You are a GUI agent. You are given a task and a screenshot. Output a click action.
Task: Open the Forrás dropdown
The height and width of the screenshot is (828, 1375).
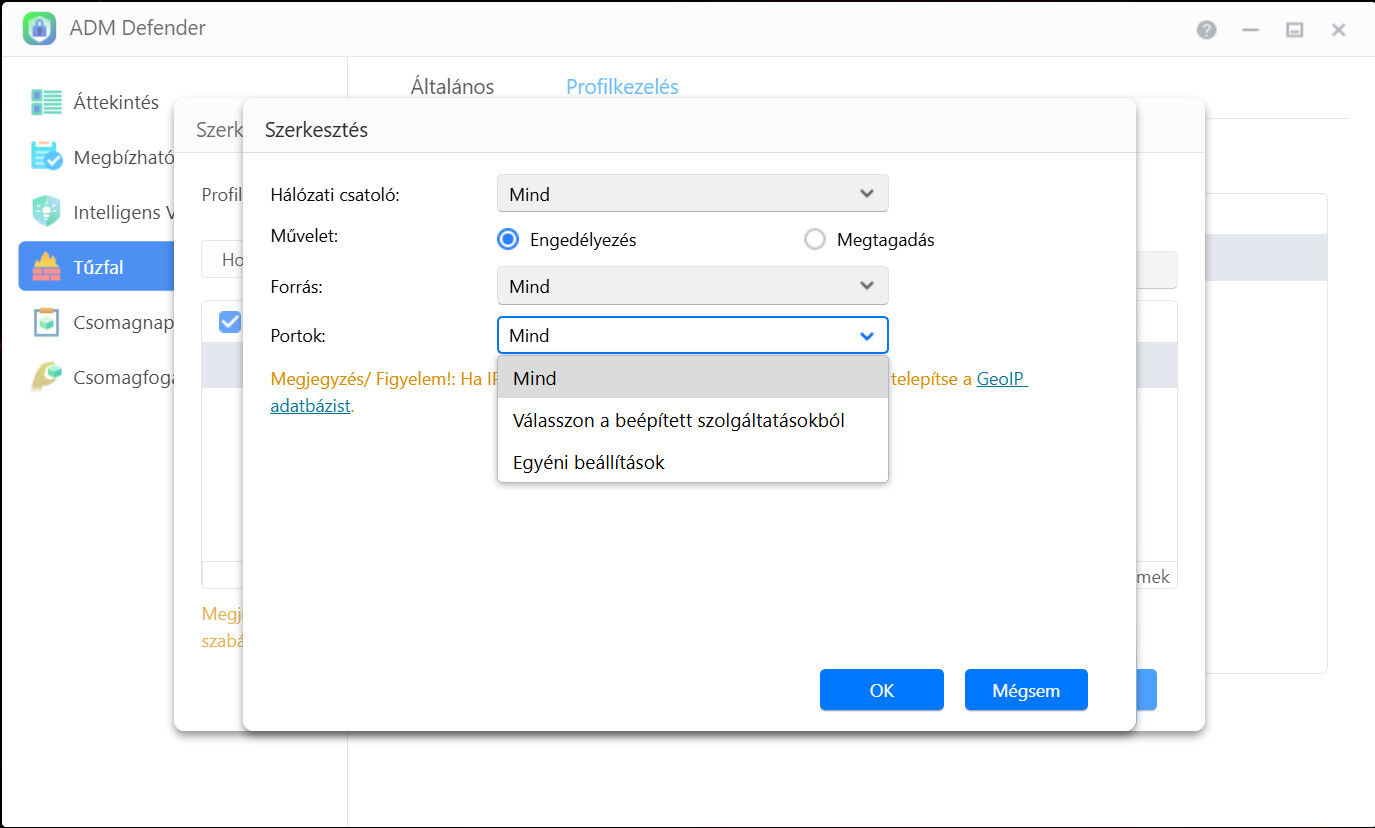click(x=692, y=287)
